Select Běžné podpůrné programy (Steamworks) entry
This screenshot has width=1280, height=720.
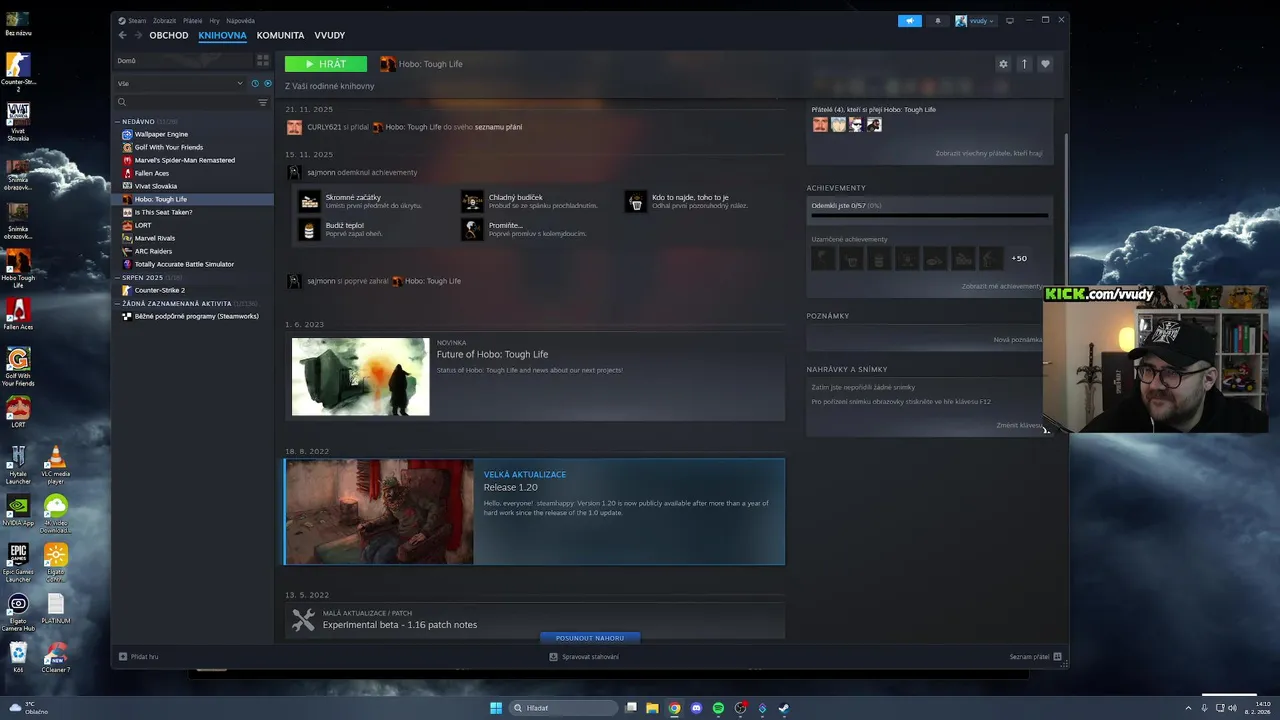point(196,316)
